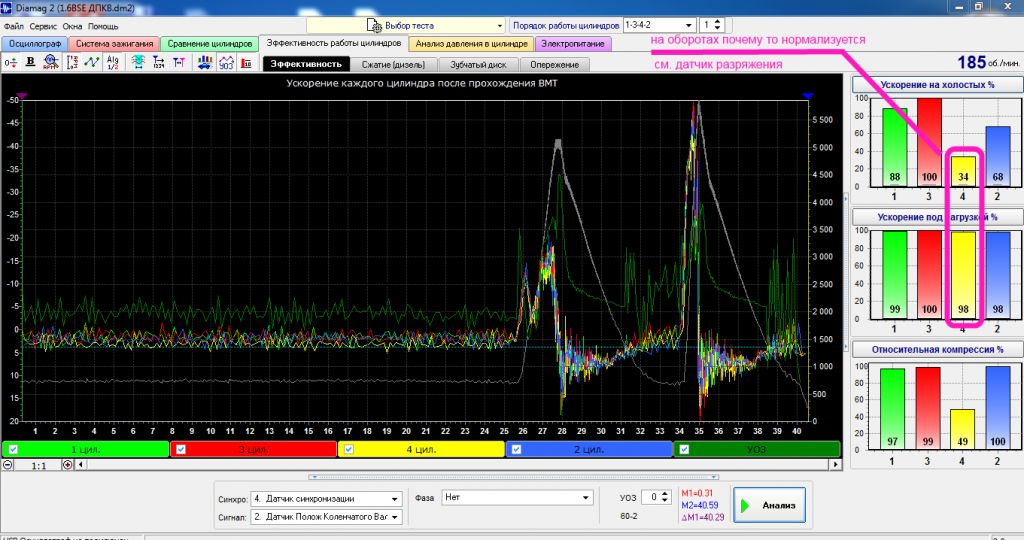The height and width of the screenshot is (540, 1024).
Task: Open the Фаза dropdown
Action: pyautogui.click(x=517, y=498)
